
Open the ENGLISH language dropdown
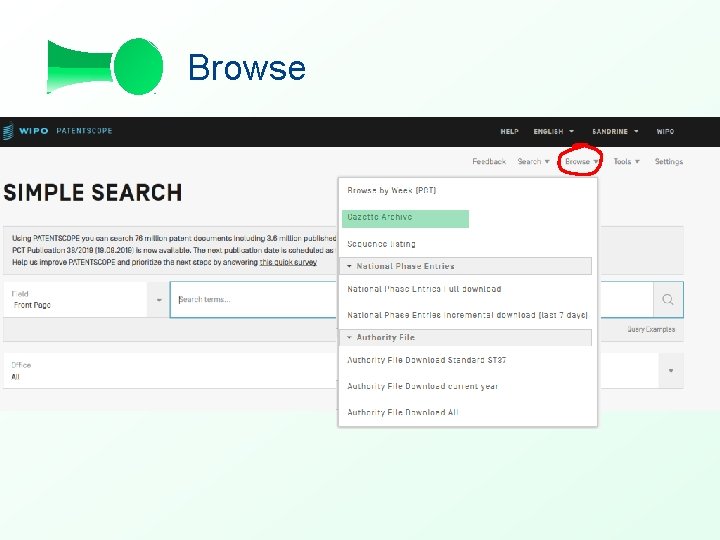click(x=553, y=131)
